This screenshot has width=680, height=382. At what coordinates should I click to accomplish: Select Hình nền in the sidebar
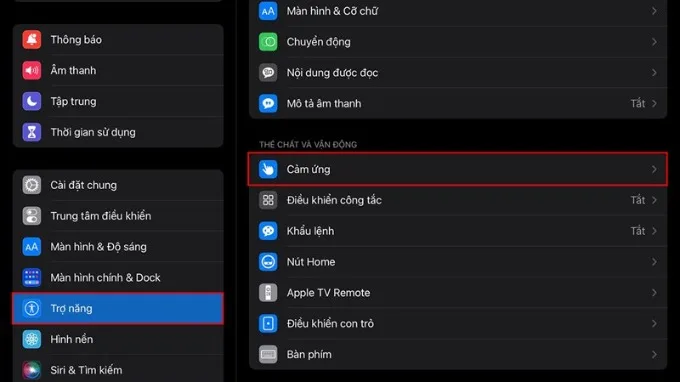click(x=118, y=339)
